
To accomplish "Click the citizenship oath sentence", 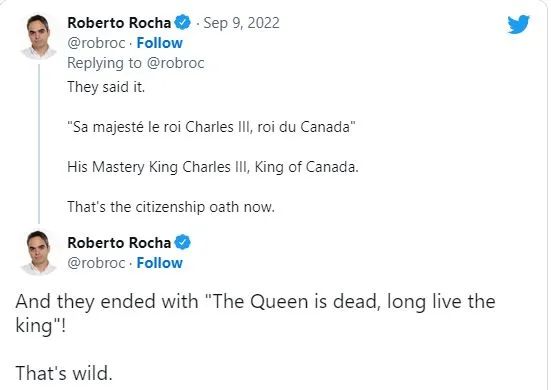I will [171, 207].
